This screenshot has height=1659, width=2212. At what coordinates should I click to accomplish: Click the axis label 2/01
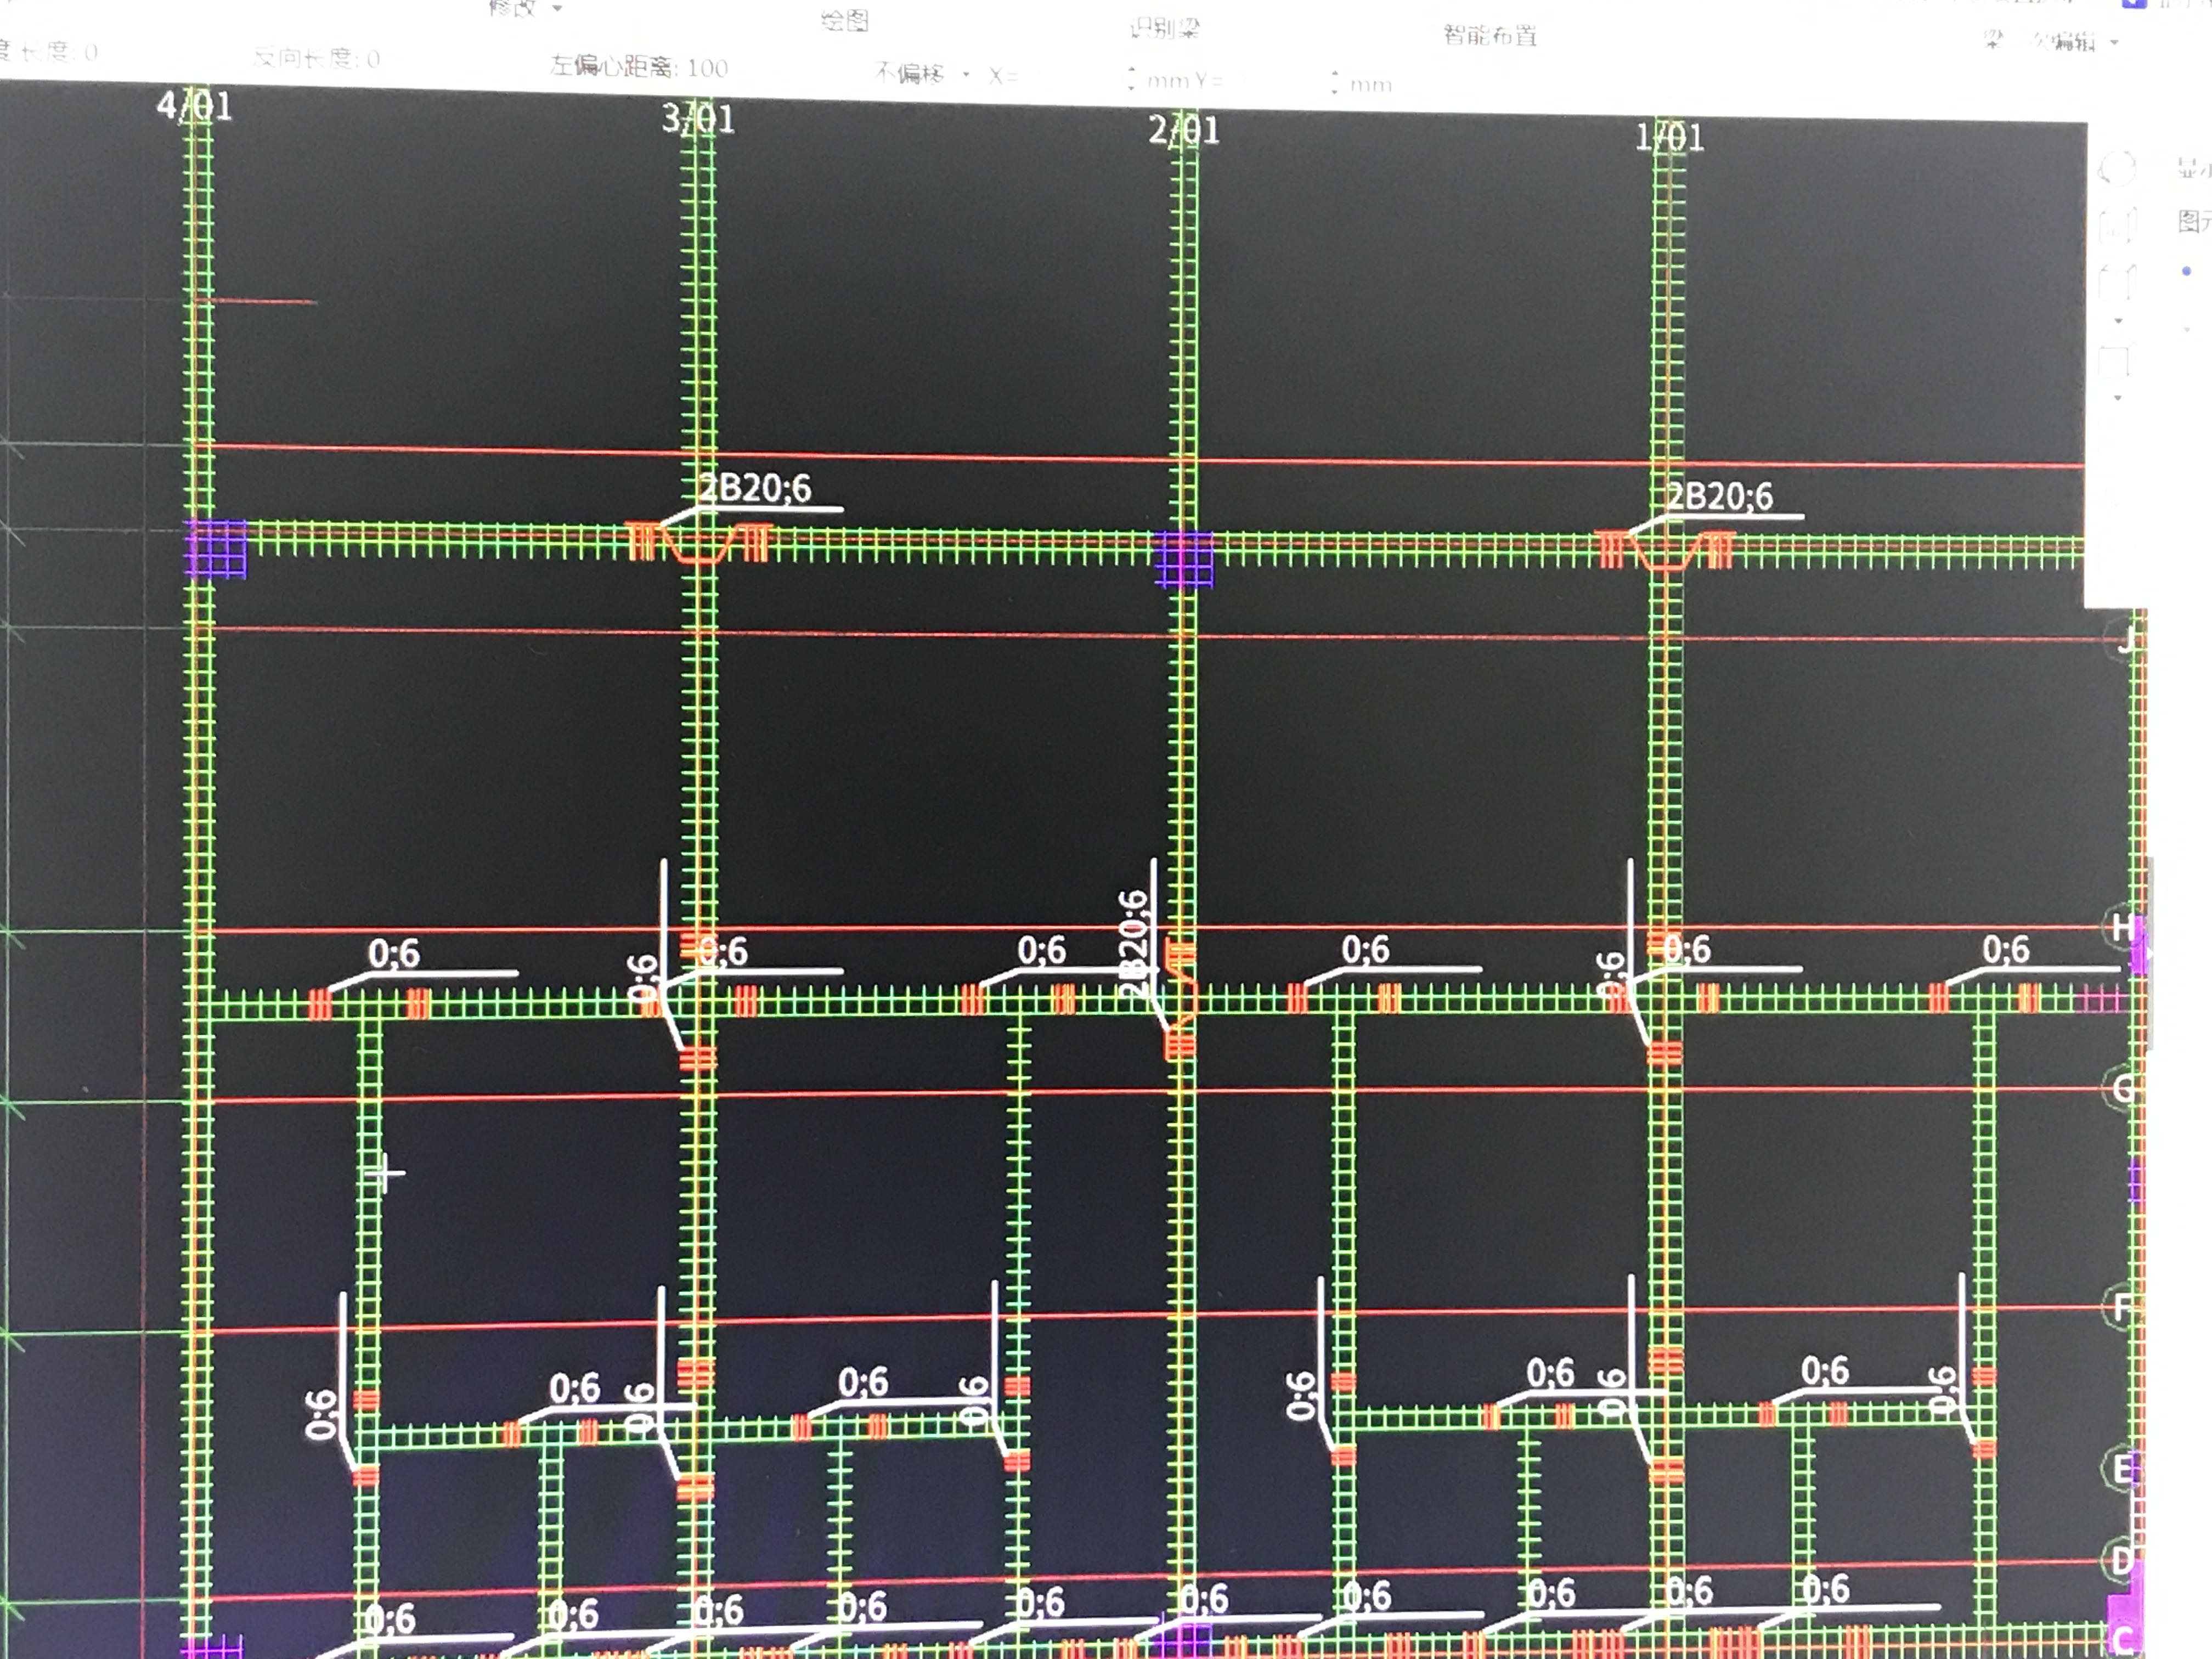[1184, 131]
